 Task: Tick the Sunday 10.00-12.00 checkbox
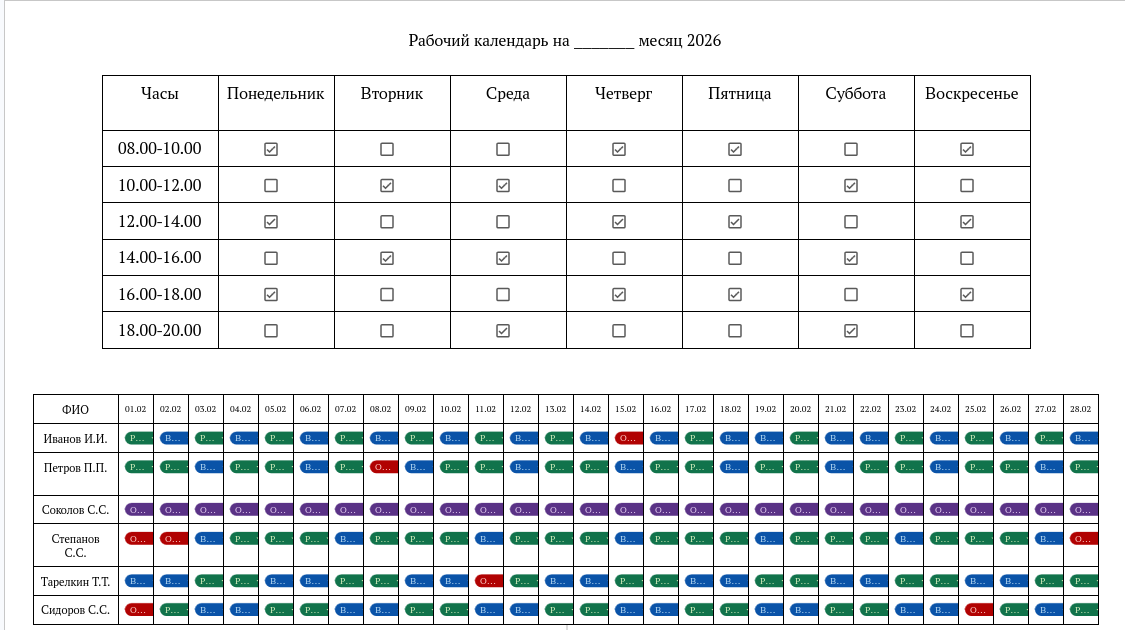pyautogui.click(x=967, y=185)
